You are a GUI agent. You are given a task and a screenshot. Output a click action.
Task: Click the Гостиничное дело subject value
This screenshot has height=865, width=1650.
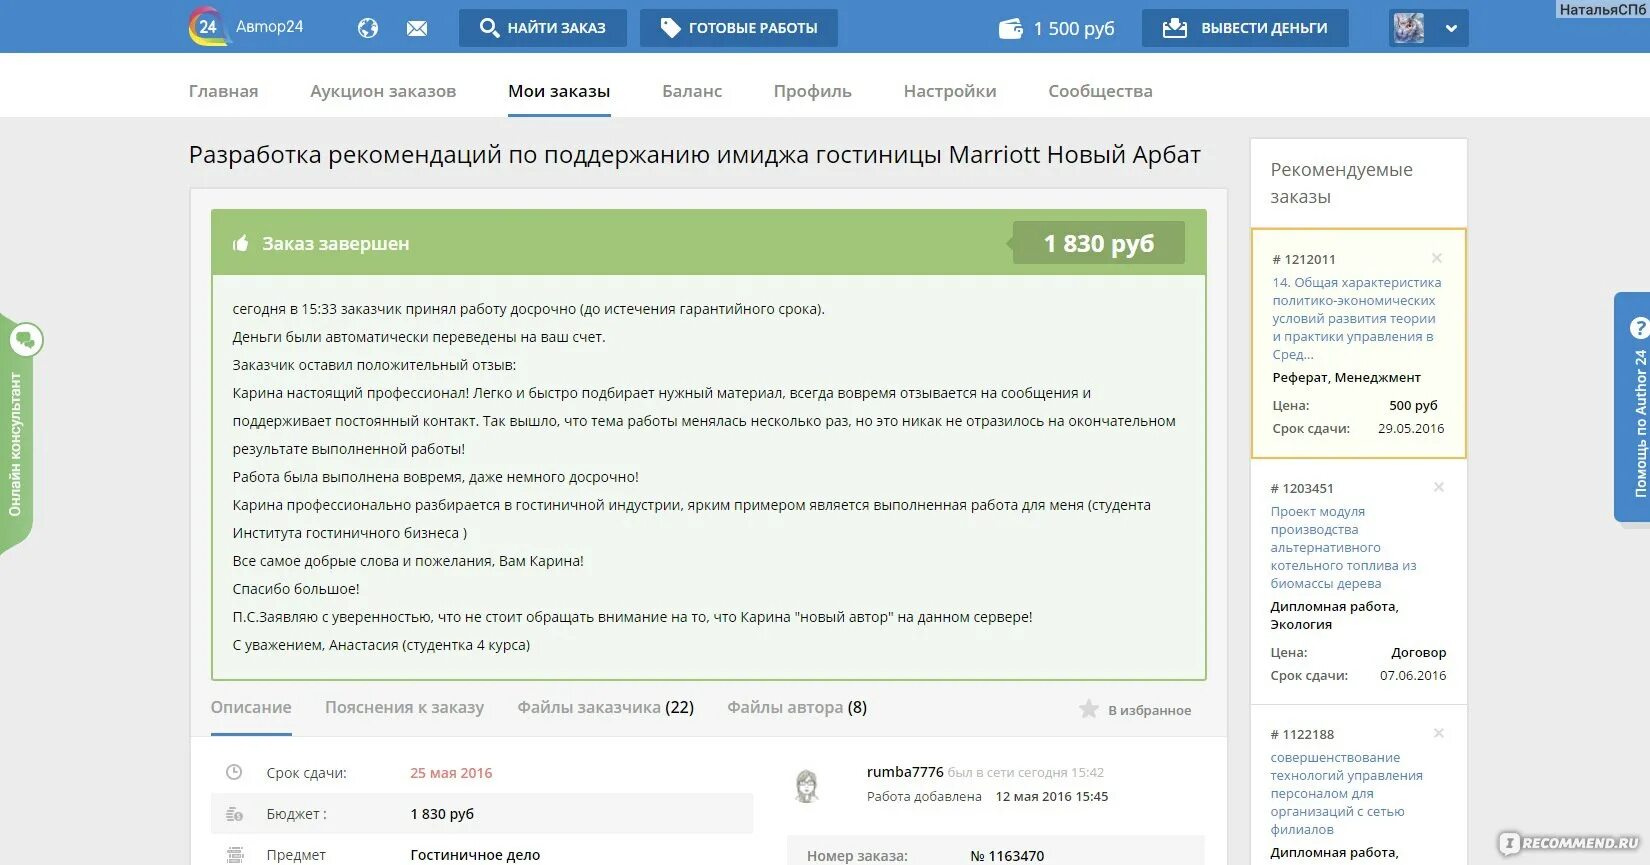[475, 855]
